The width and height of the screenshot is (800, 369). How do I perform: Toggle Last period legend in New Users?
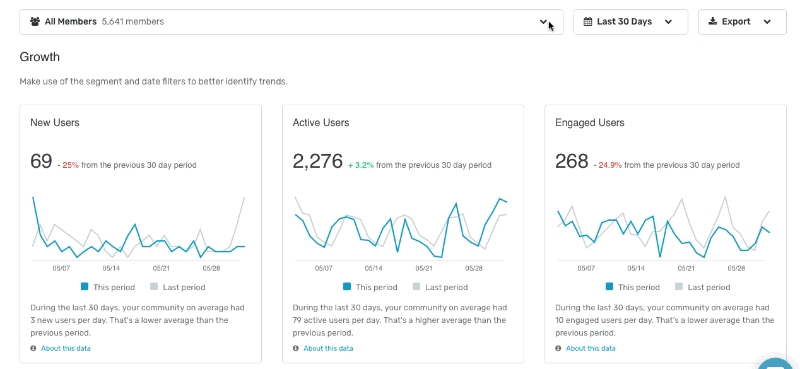178,287
